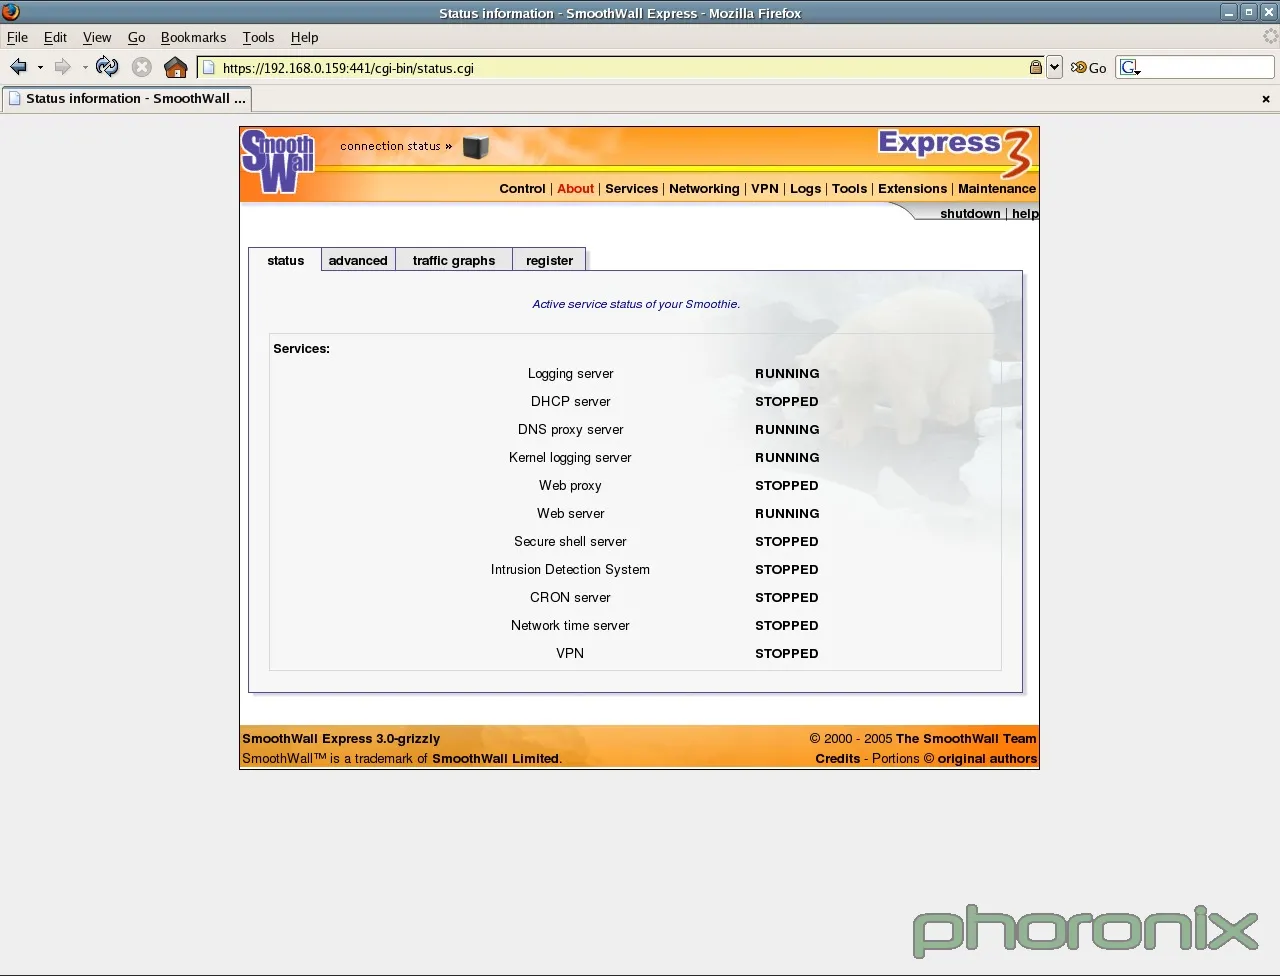Maximize the Firefox window
The height and width of the screenshot is (976, 1280).
coord(1249,12)
